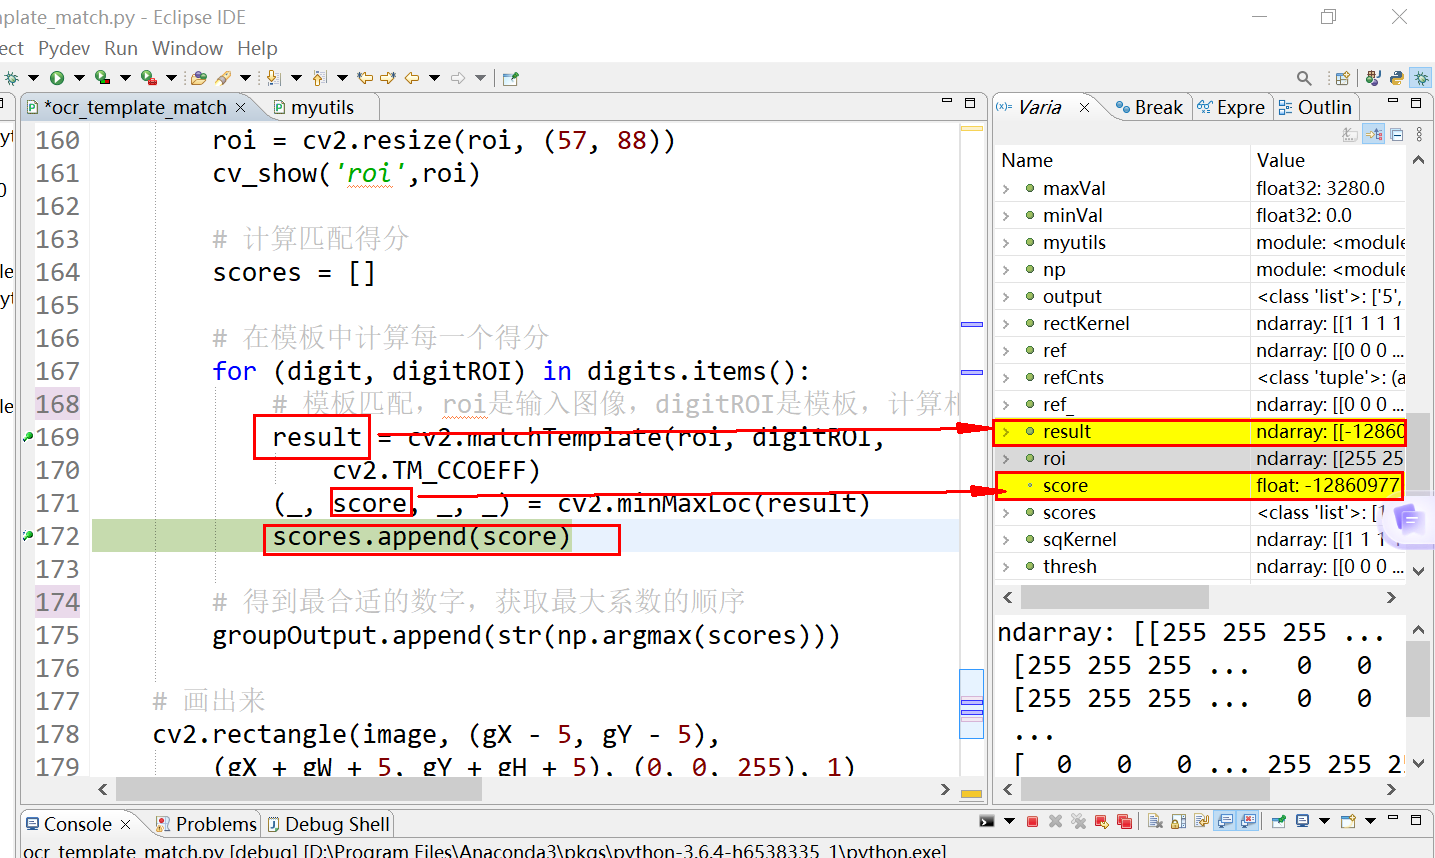Expand the output variable row
This screenshot has height=858, width=1435.
1006,296
